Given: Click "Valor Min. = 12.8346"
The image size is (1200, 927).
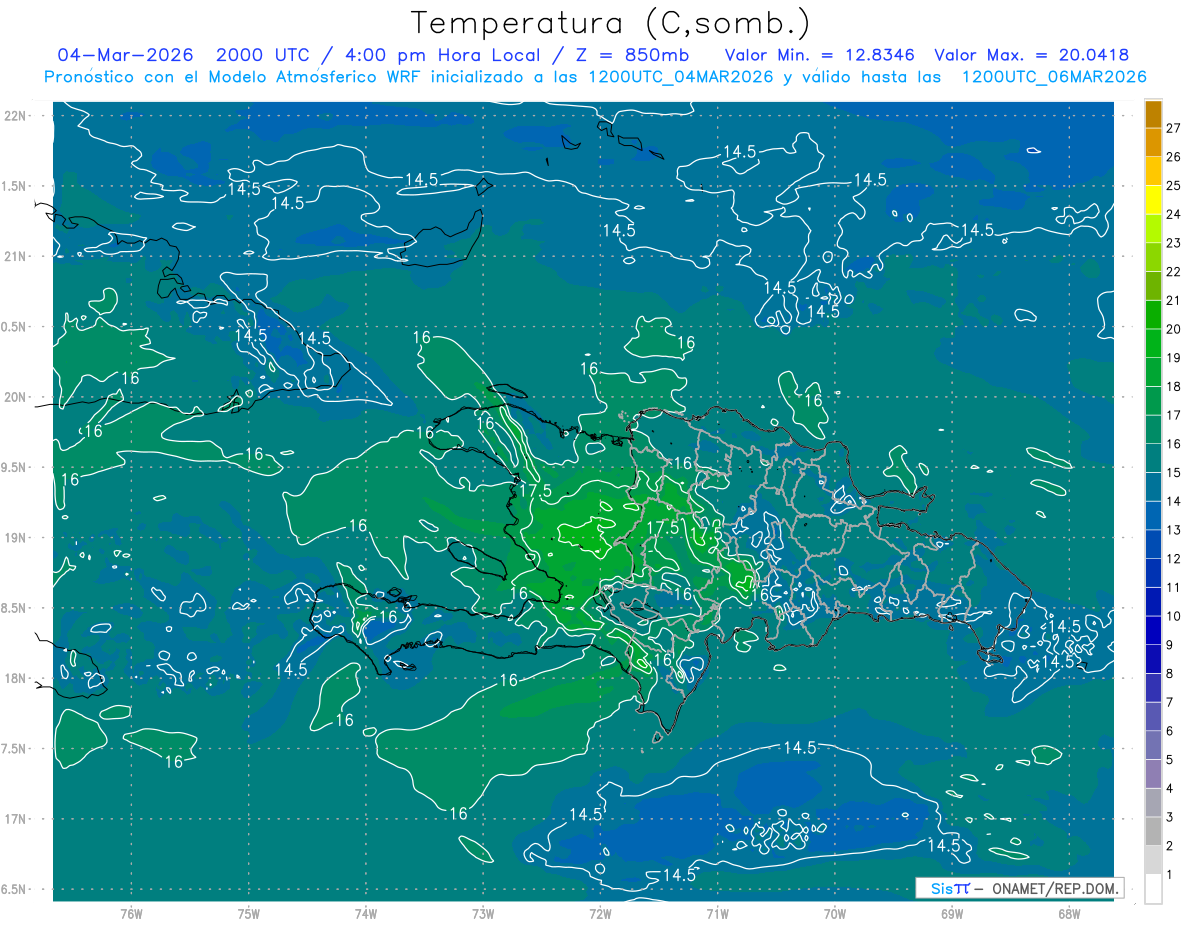Looking at the screenshot, I should [x=821, y=55].
